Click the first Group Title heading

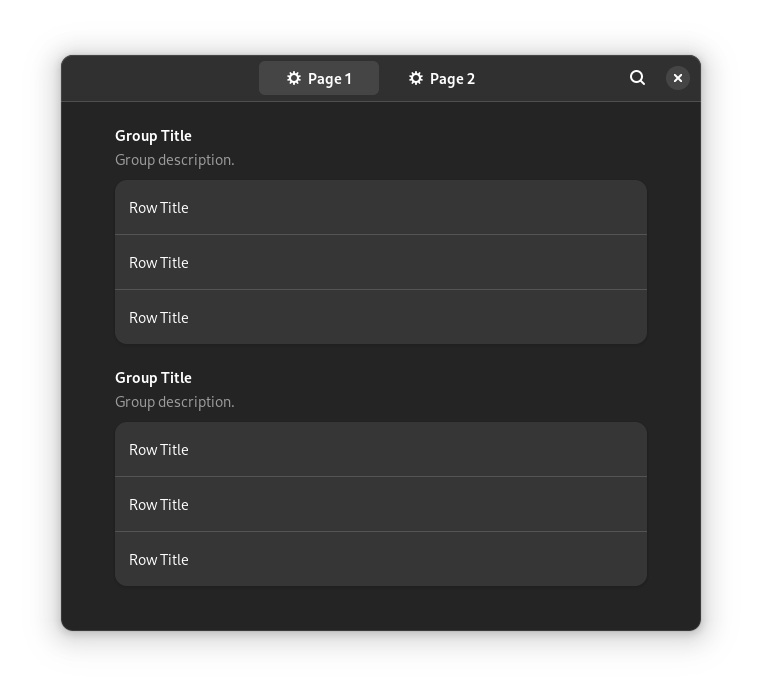tap(153, 136)
